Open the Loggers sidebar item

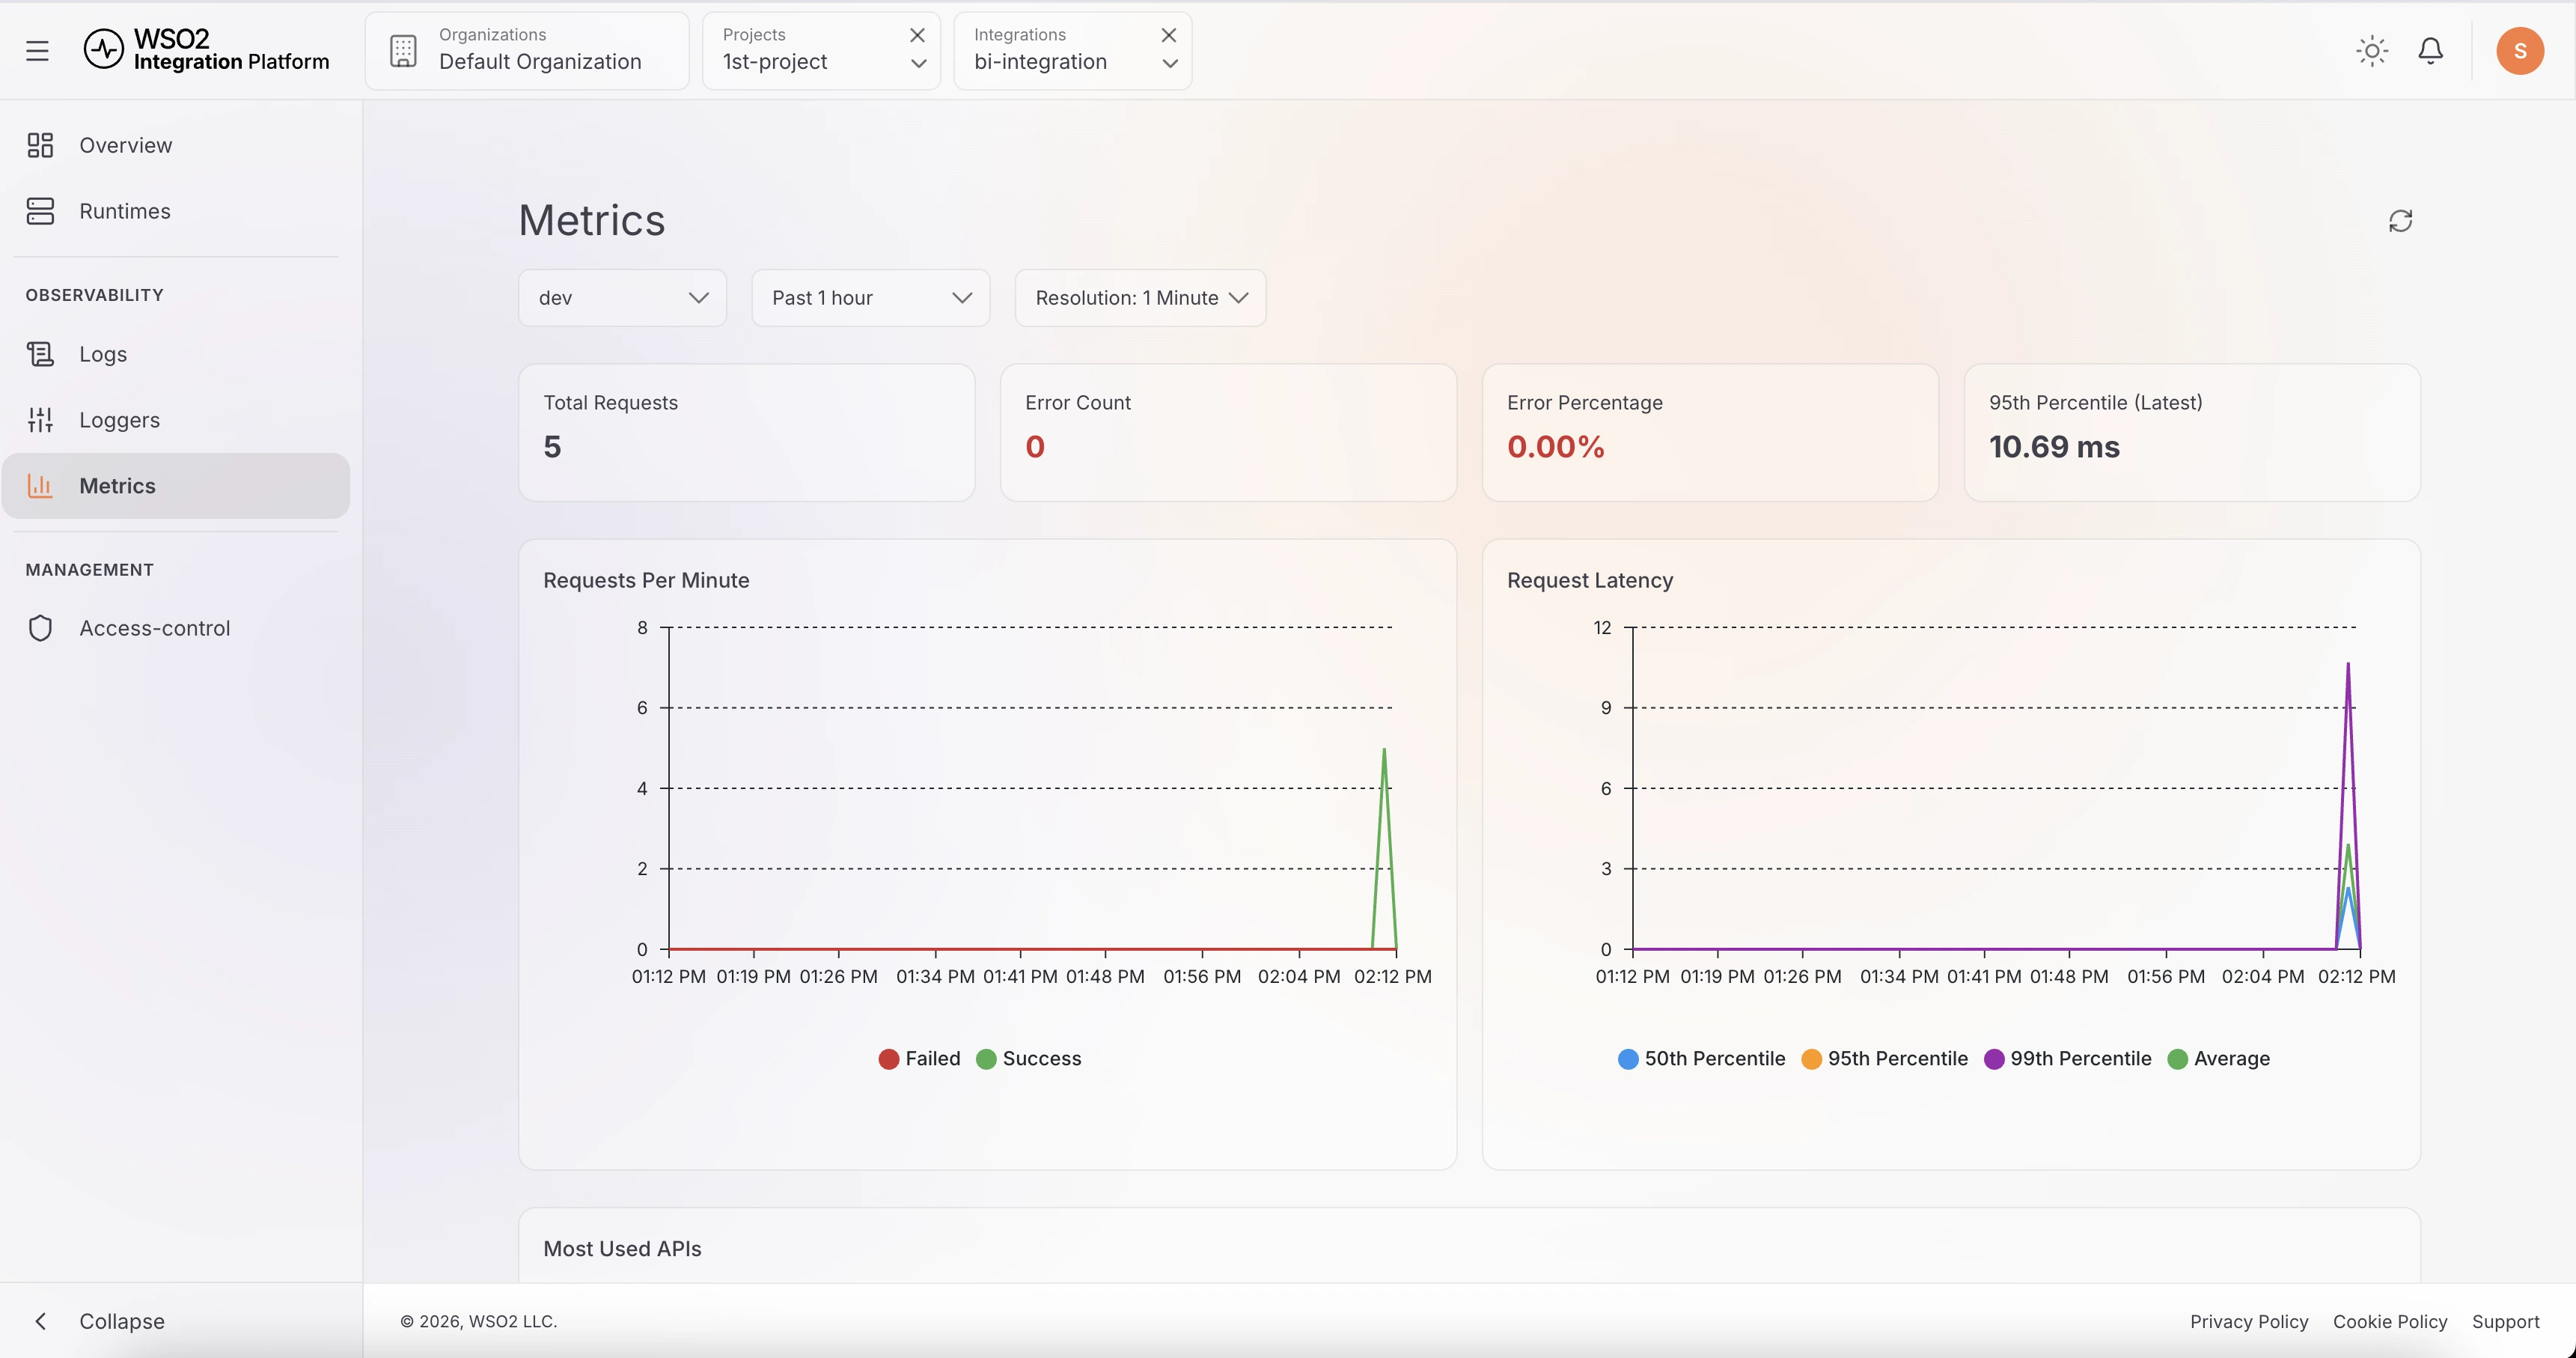pos(119,420)
